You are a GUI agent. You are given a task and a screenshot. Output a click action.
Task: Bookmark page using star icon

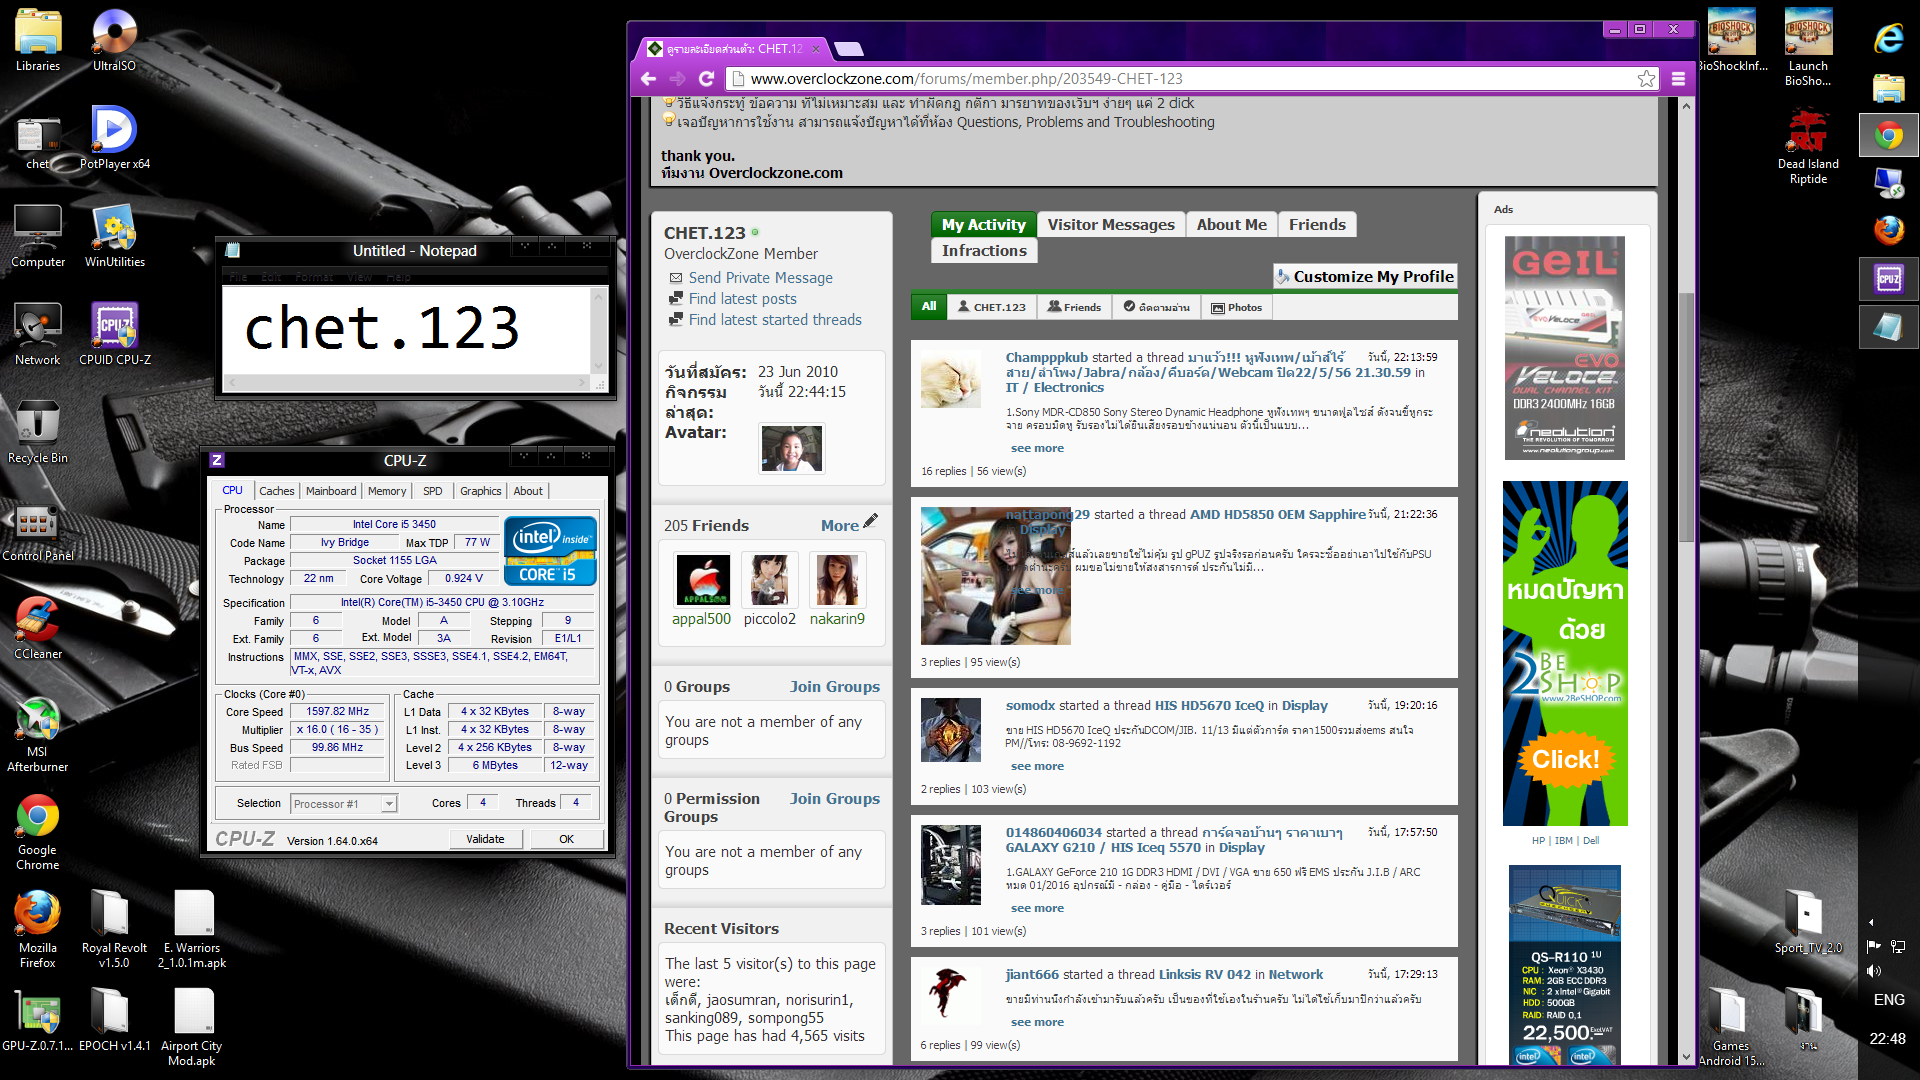click(x=1646, y=79)
